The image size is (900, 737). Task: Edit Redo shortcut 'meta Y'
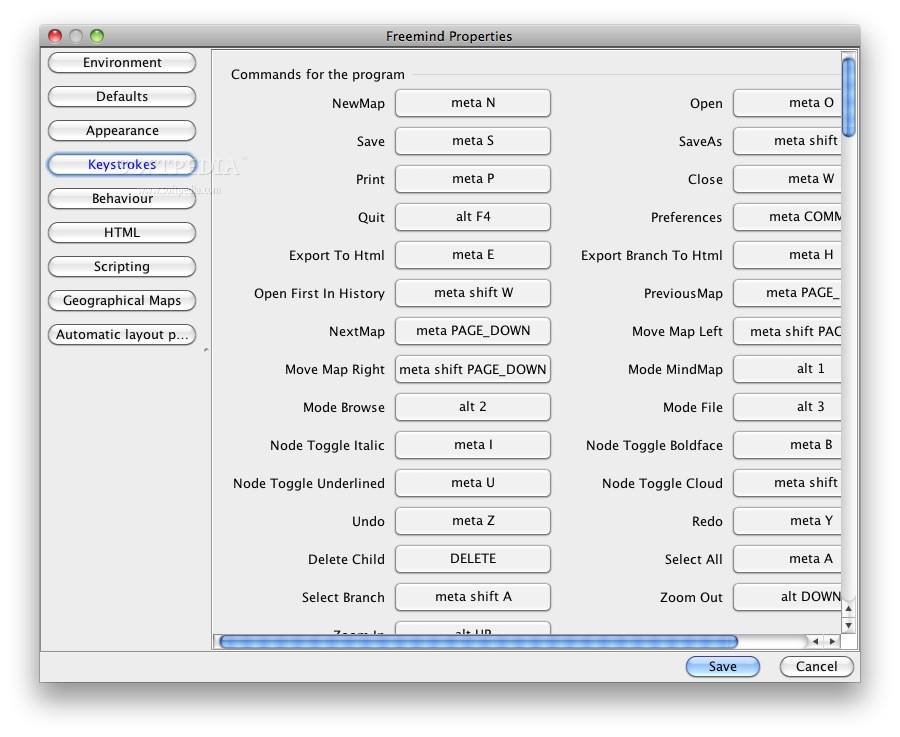coord(788,521)
